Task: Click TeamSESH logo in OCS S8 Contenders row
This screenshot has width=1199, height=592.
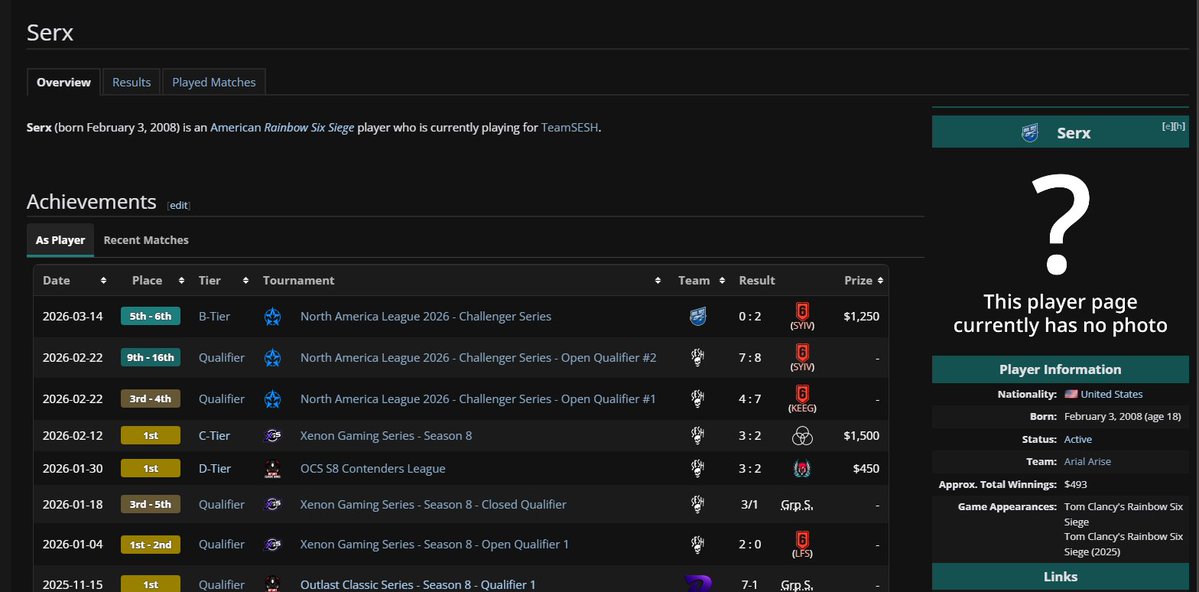Action: pyautogui.click(x=697, y=468)
